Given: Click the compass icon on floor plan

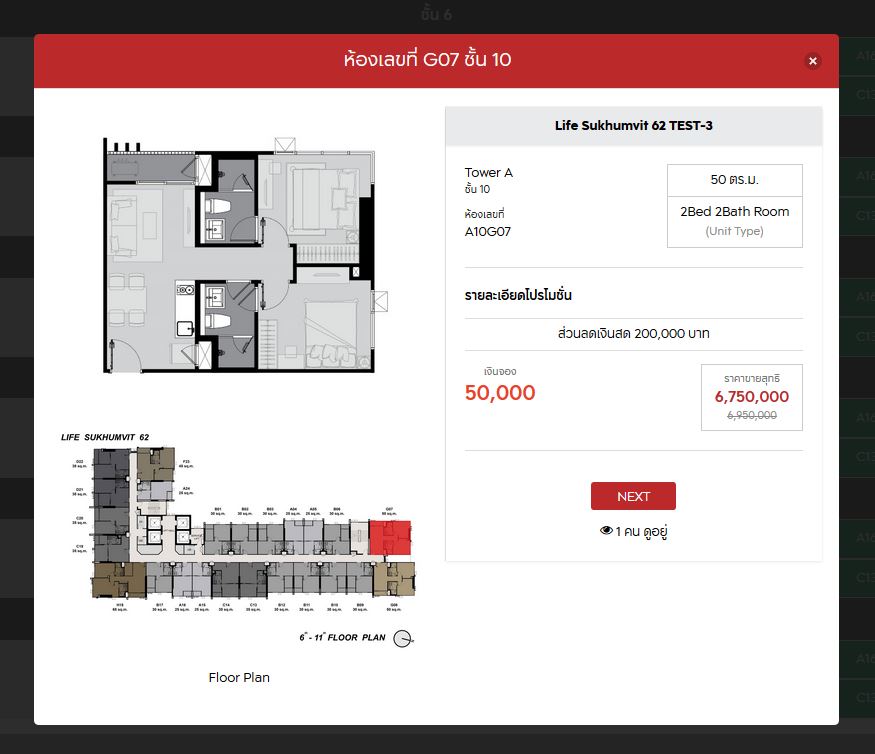Looking at the screenshot, I should pos(403,639).
